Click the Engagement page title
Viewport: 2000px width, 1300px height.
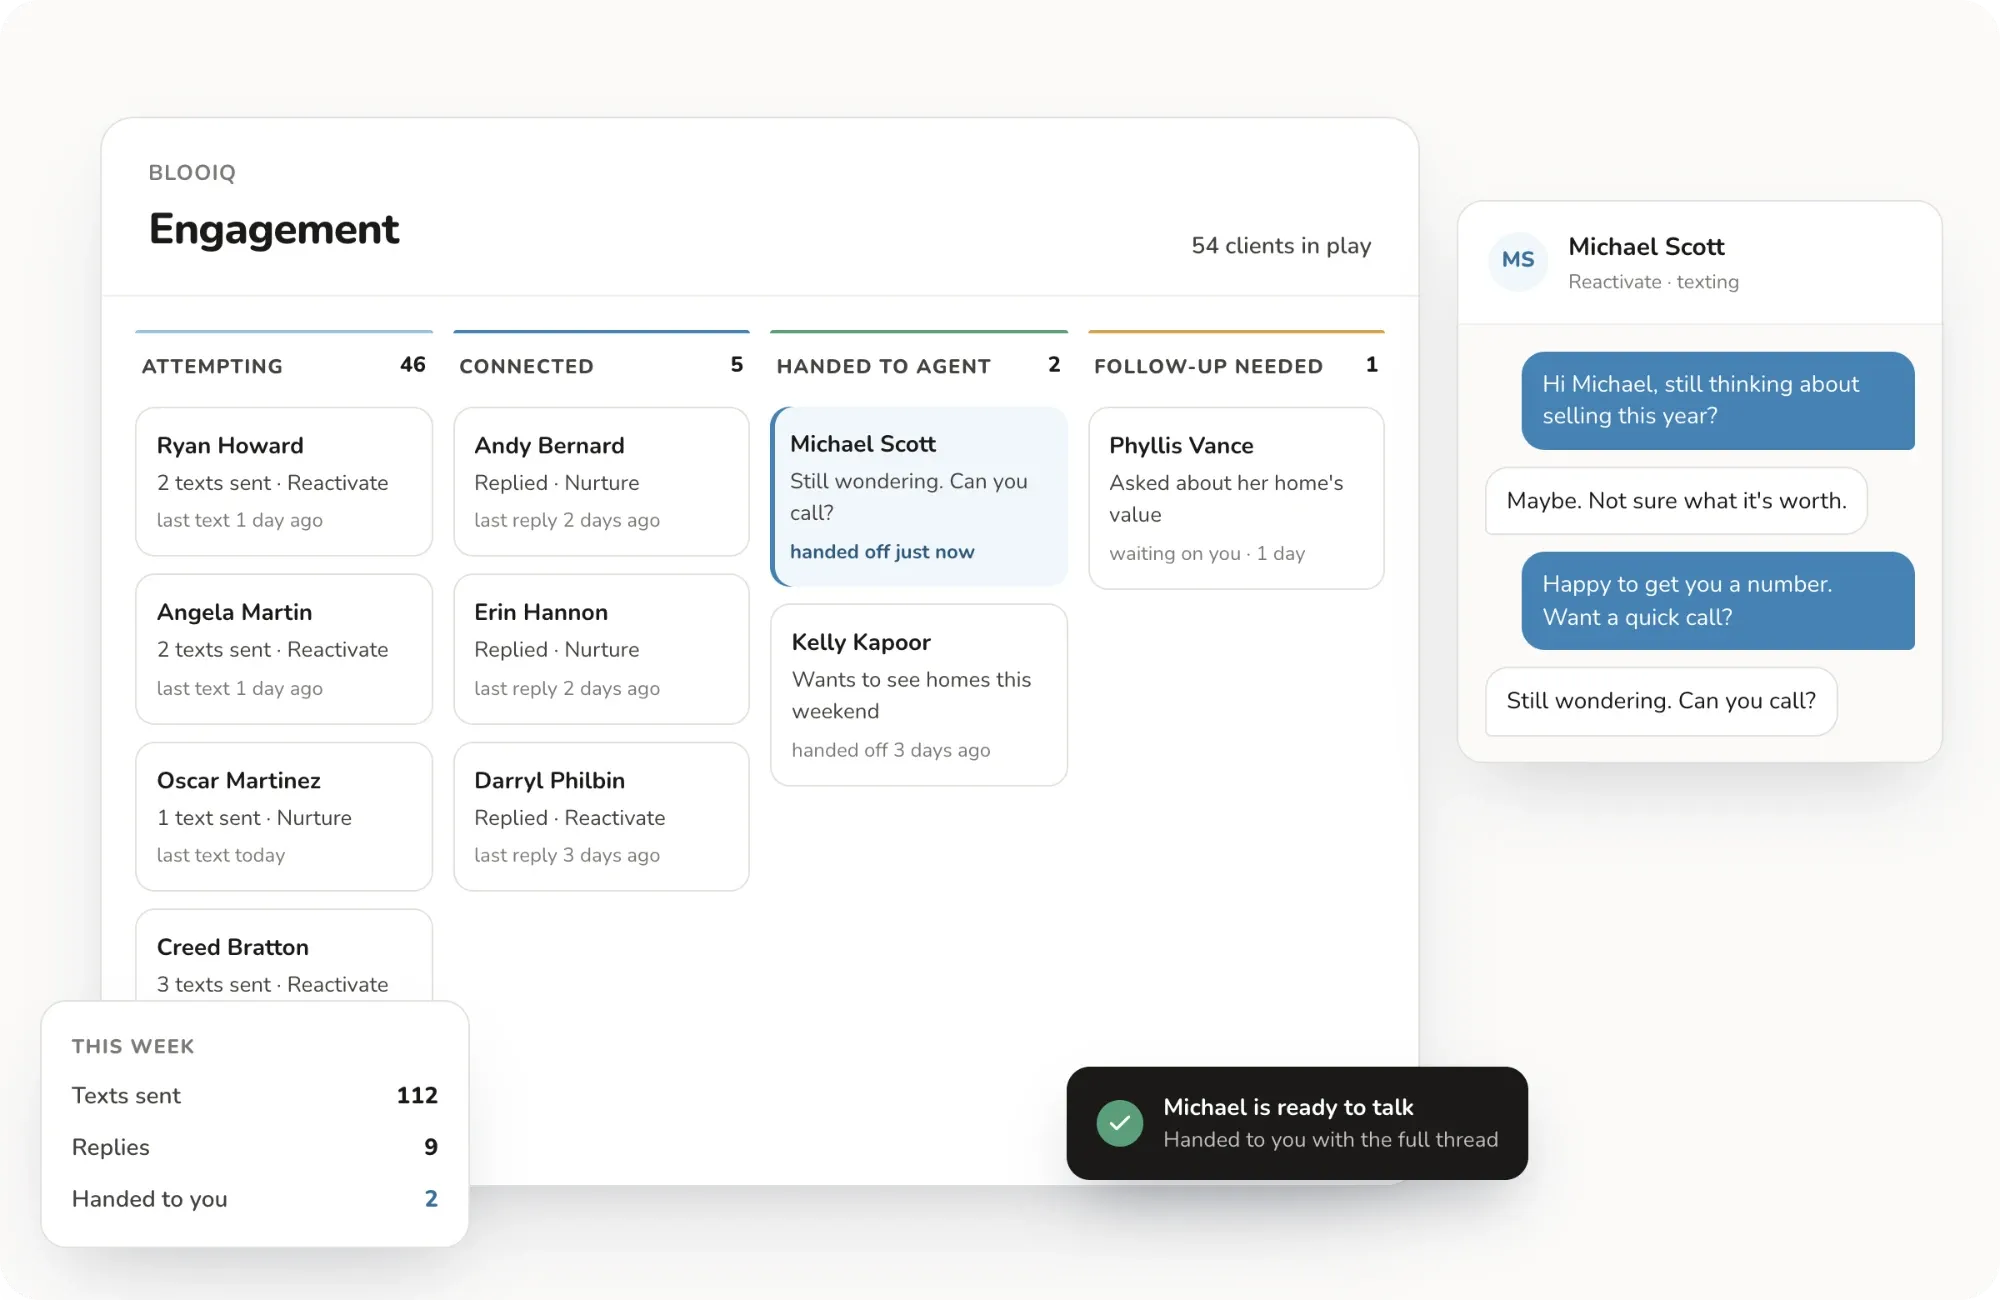pos(274,229)
